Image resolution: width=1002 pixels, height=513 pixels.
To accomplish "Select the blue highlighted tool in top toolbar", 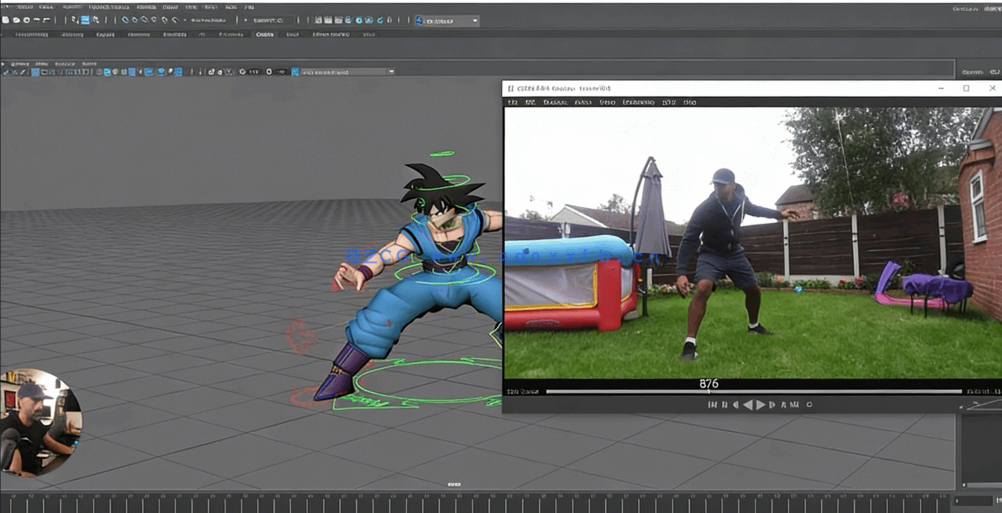I will 85,20.
